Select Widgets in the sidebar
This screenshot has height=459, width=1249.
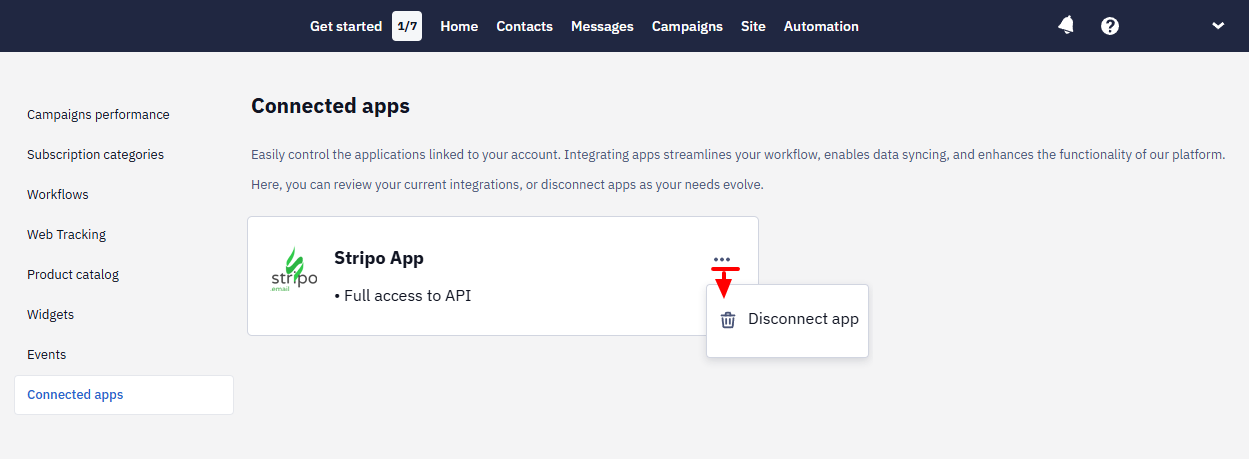click(x=50, y=315)
